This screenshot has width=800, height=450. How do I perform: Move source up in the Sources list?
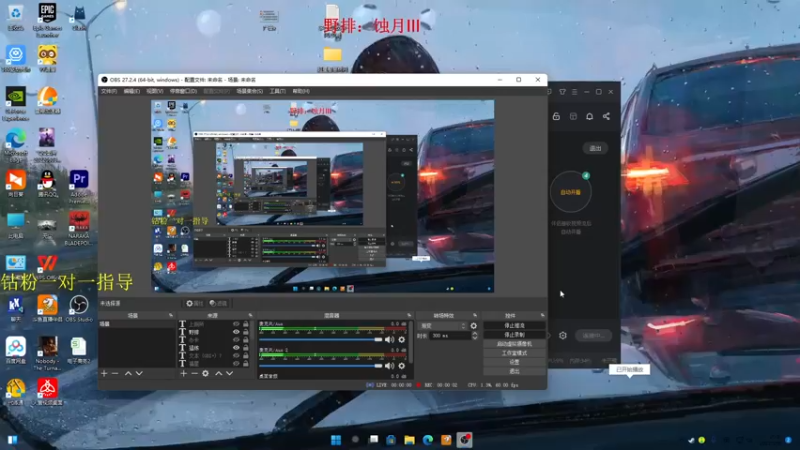pos(218,373)
